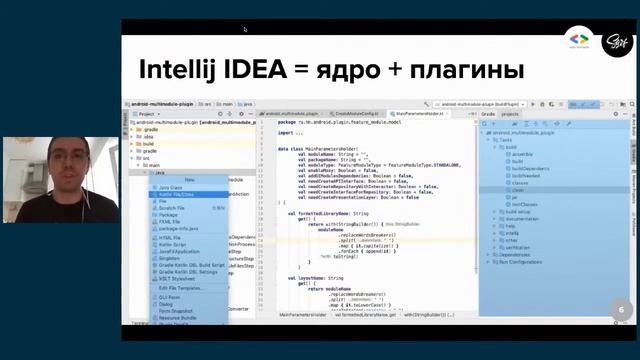Click the Search Everywhere magnifier icon

coord(632,104)
